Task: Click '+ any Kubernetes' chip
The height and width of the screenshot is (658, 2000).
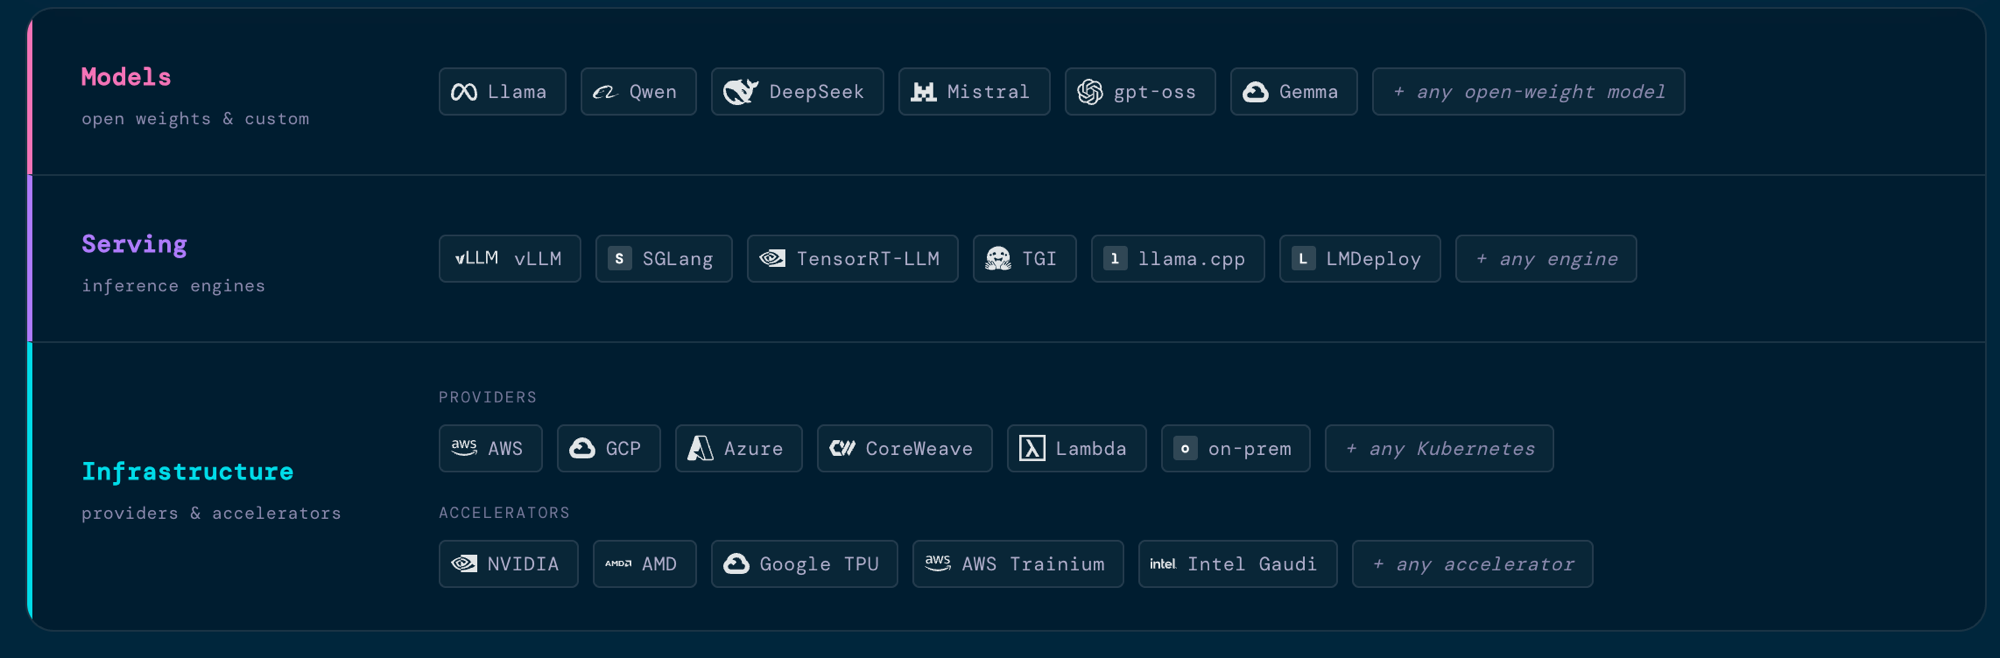Action: (1439, 448)
